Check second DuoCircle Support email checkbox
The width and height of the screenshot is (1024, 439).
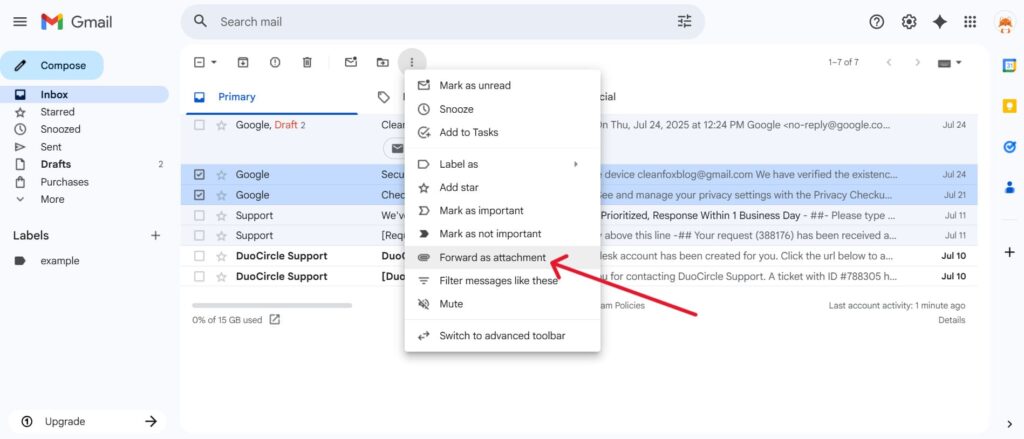(x=199, y=276)
